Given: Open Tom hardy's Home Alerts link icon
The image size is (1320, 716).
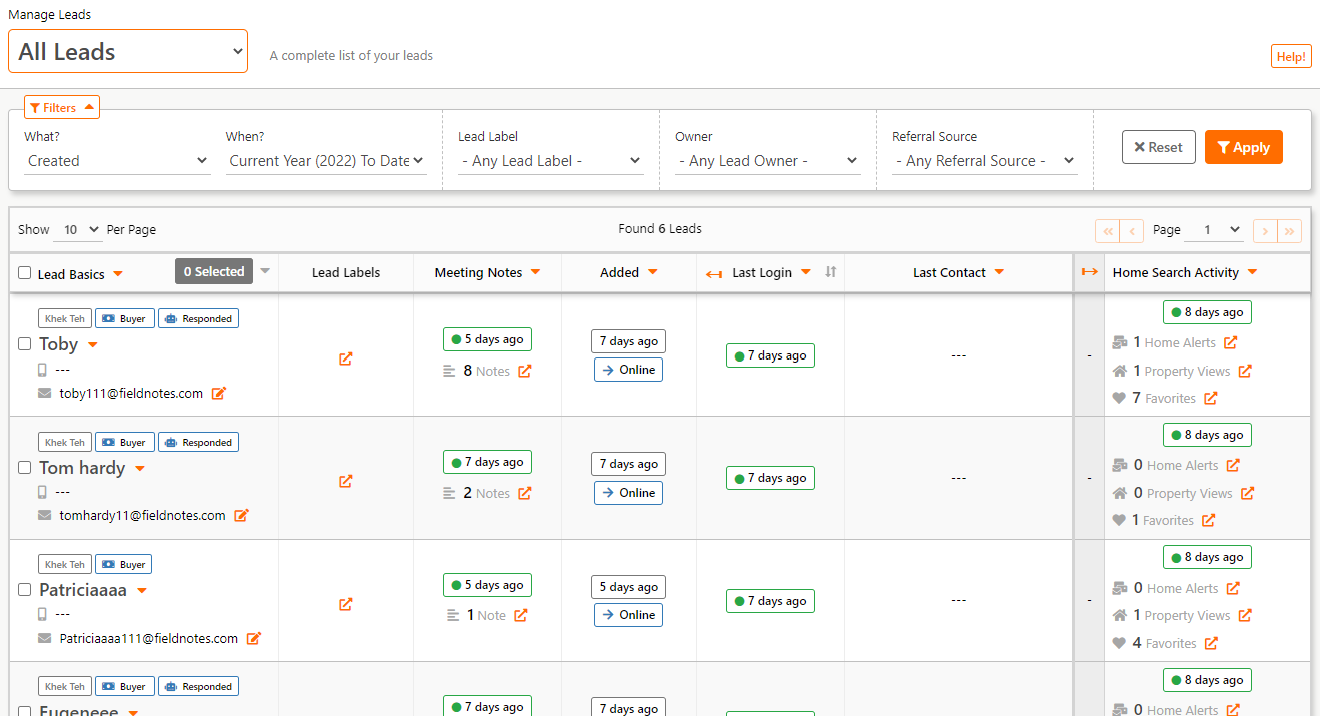Looking at the screenshot, I should point(1233,465).
